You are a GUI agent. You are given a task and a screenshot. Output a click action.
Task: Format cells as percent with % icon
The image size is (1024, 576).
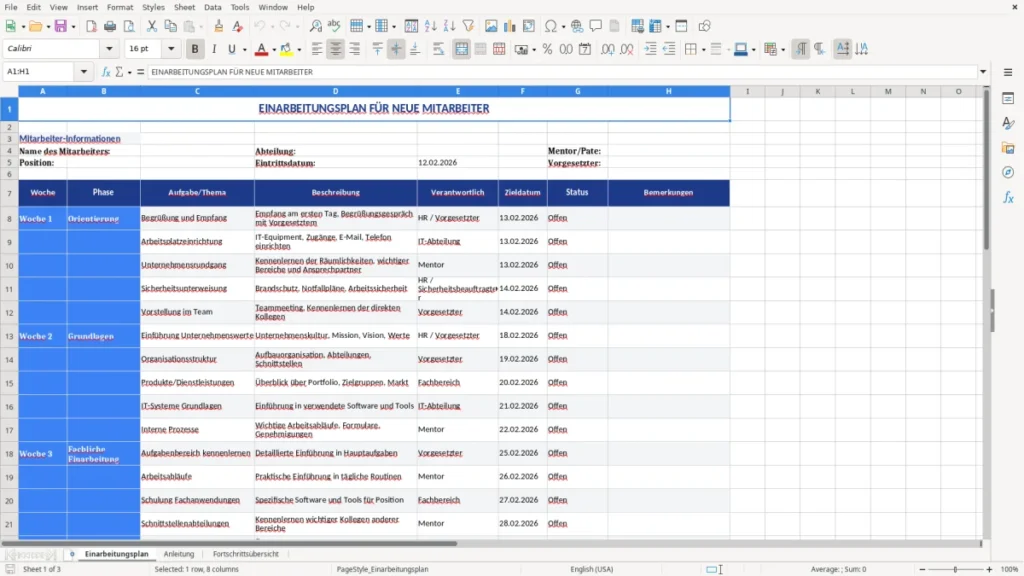(547, 49)
